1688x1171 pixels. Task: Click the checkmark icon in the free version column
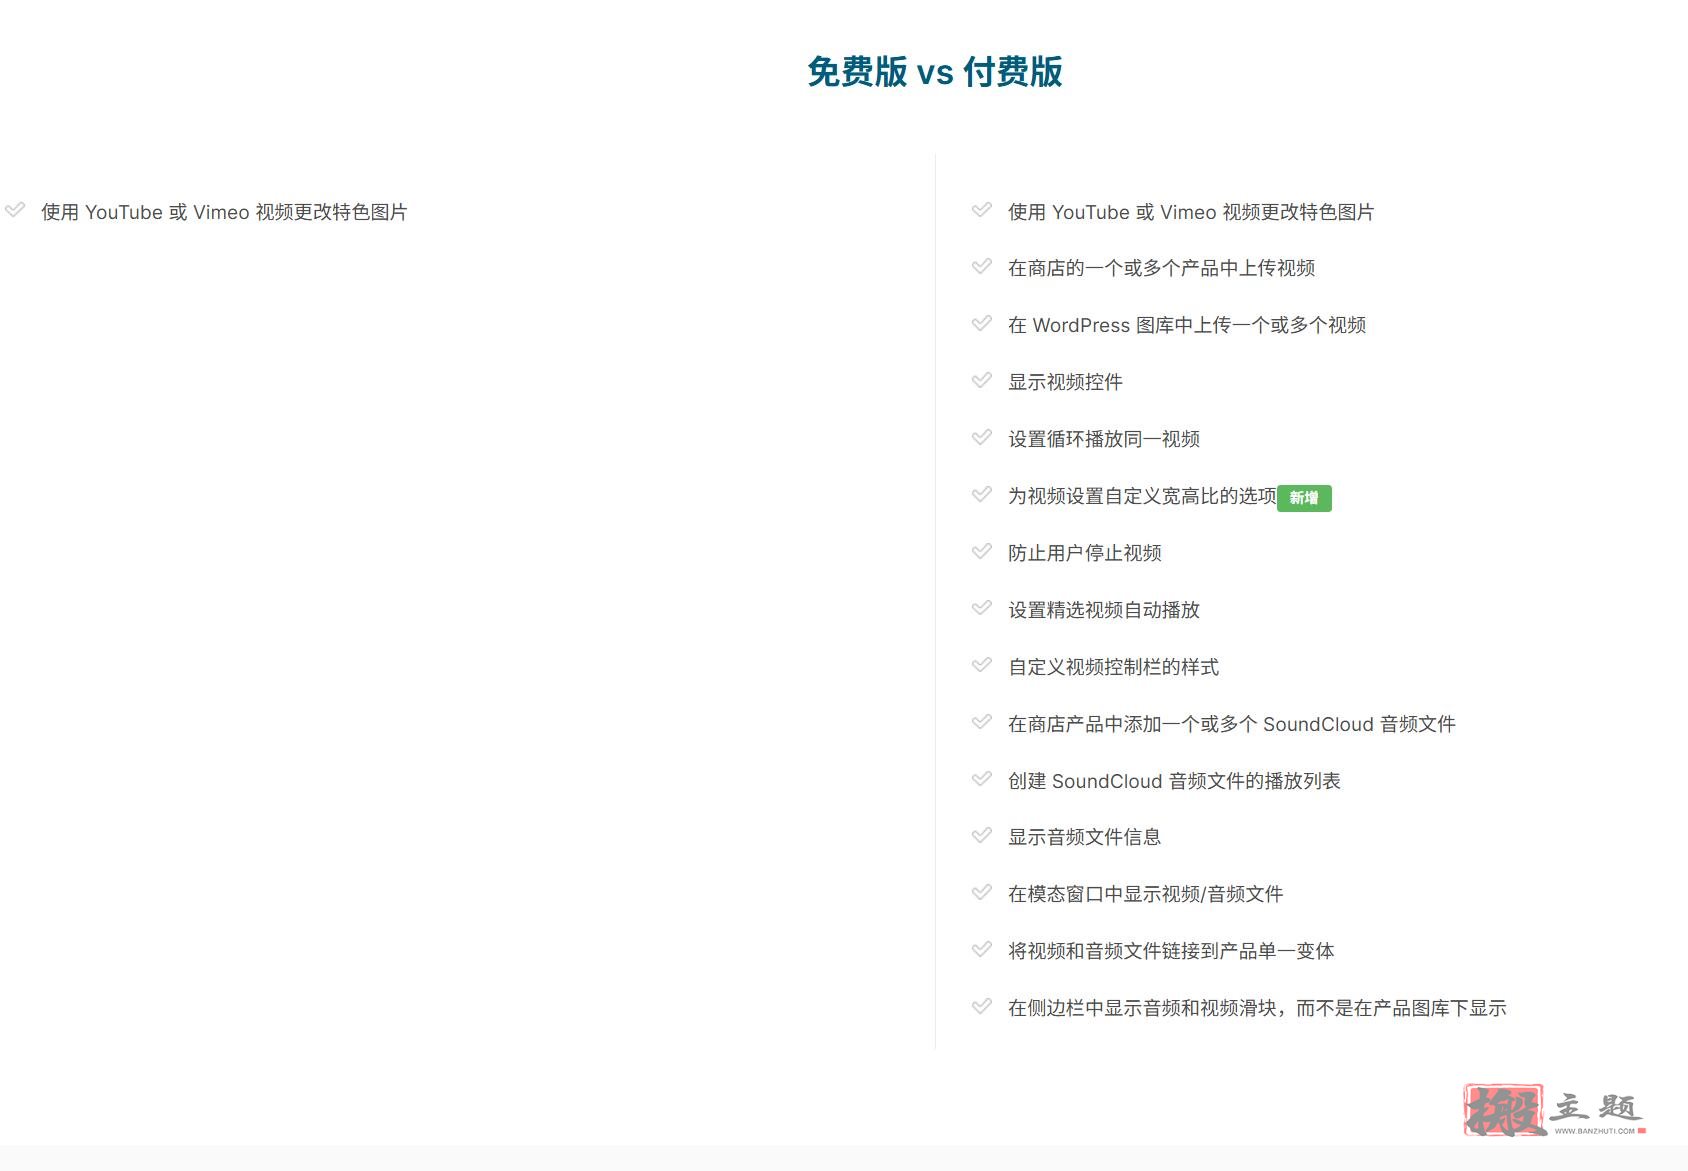[x=15, y=210]
